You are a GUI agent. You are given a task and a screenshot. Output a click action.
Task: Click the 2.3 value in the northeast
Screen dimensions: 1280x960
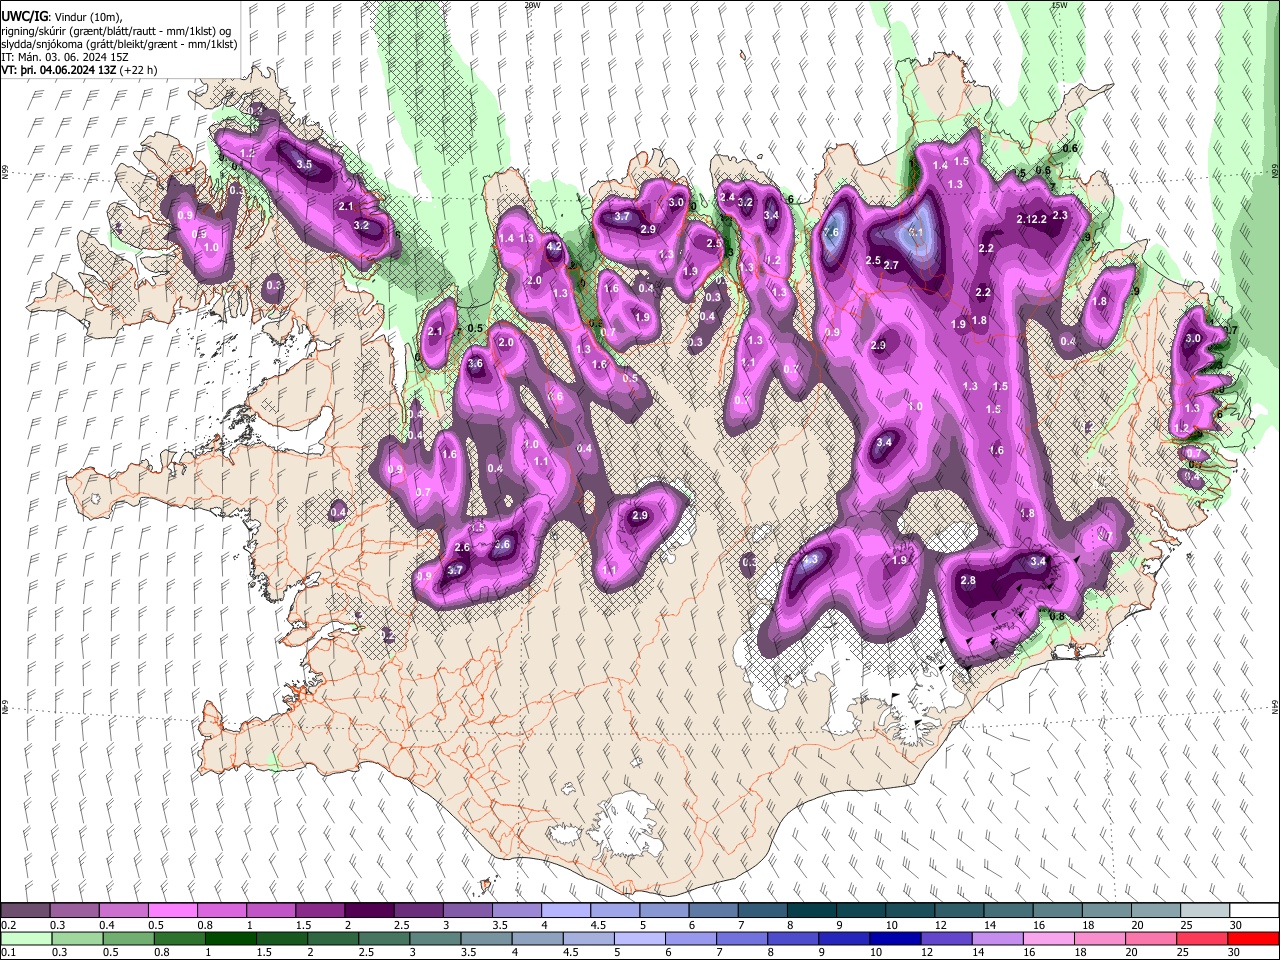click(x=1060, y=215)
